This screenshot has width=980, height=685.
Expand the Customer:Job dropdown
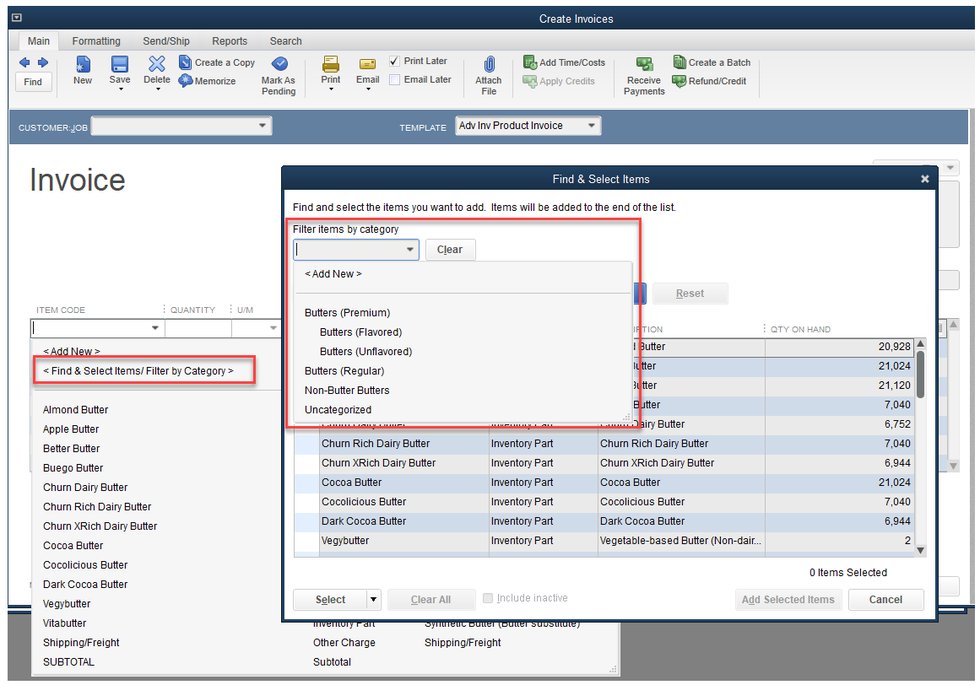(263, 126)
